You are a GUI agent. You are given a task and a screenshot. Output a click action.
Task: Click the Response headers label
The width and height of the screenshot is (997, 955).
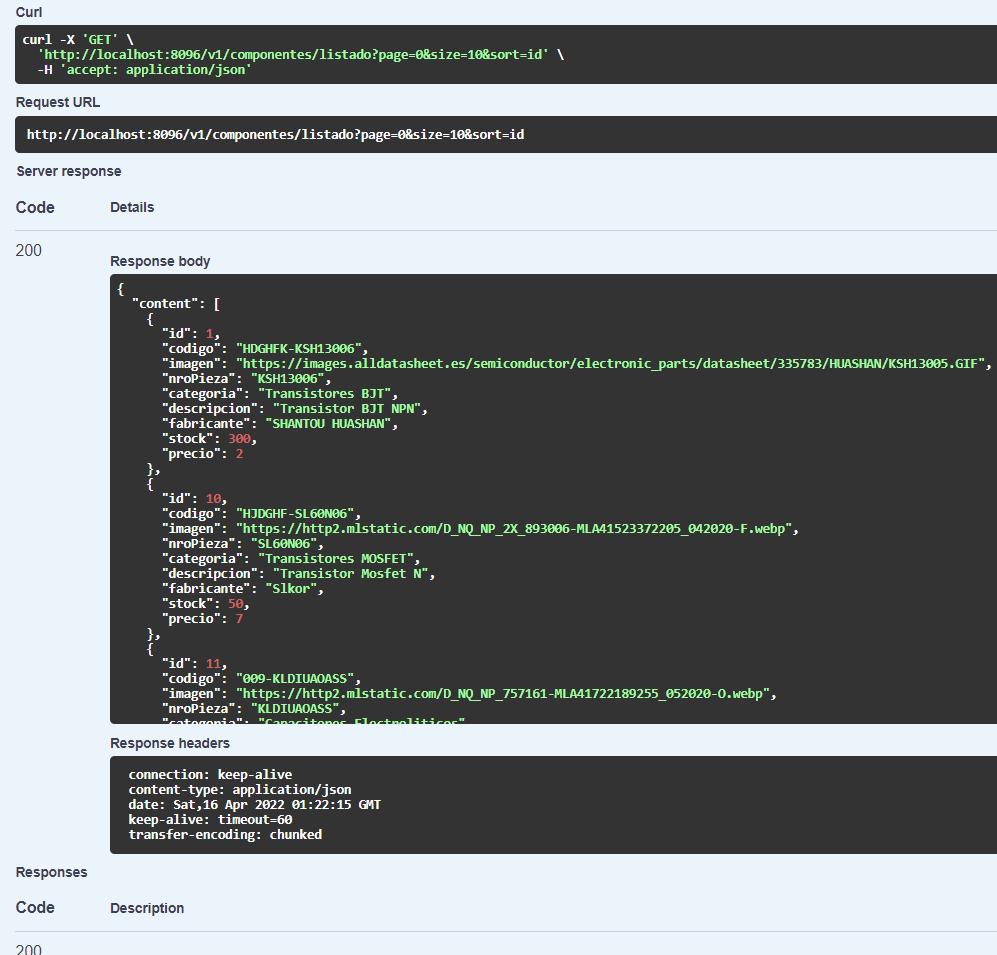[x=170, y=743]
